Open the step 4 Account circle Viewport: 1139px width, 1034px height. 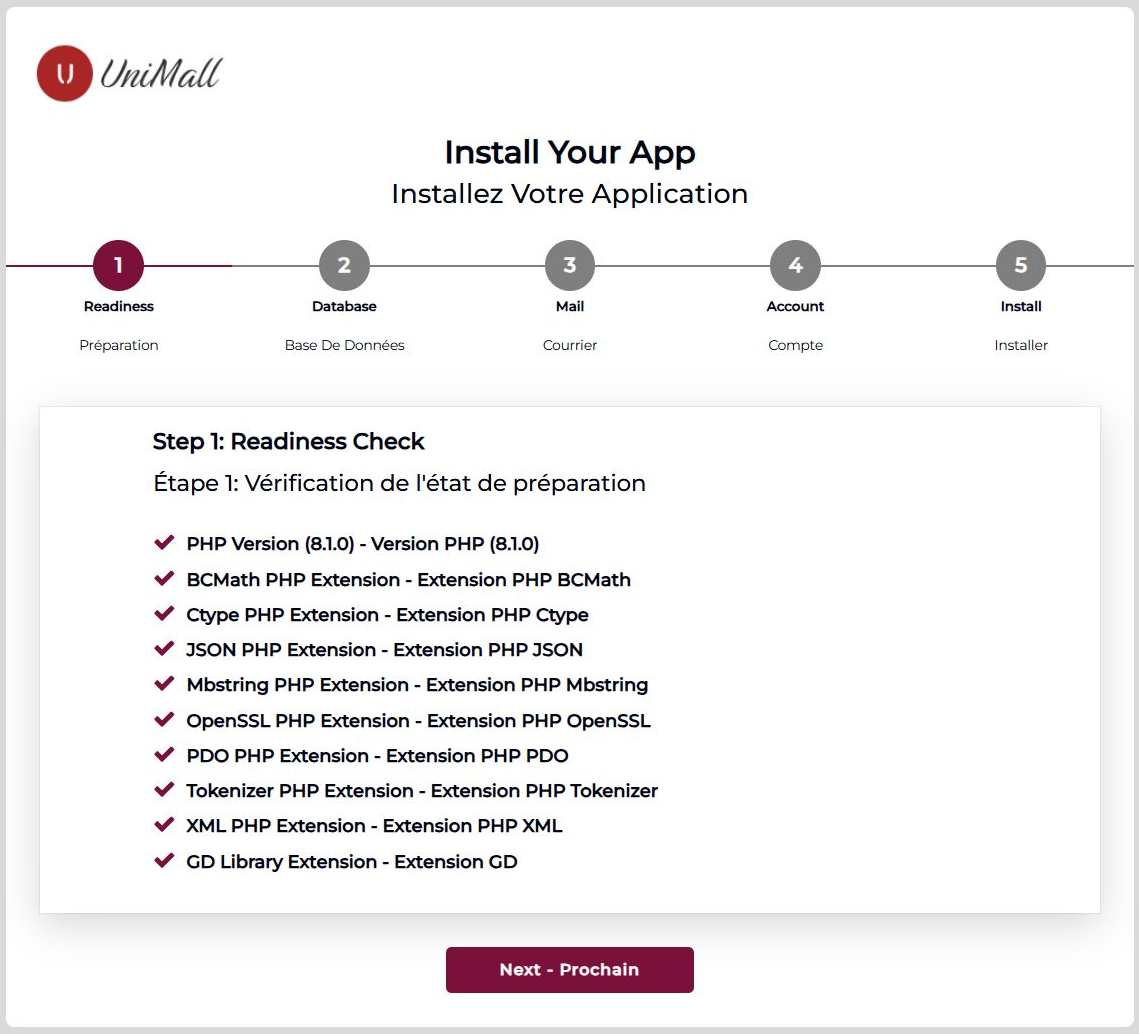click(795, 266)
